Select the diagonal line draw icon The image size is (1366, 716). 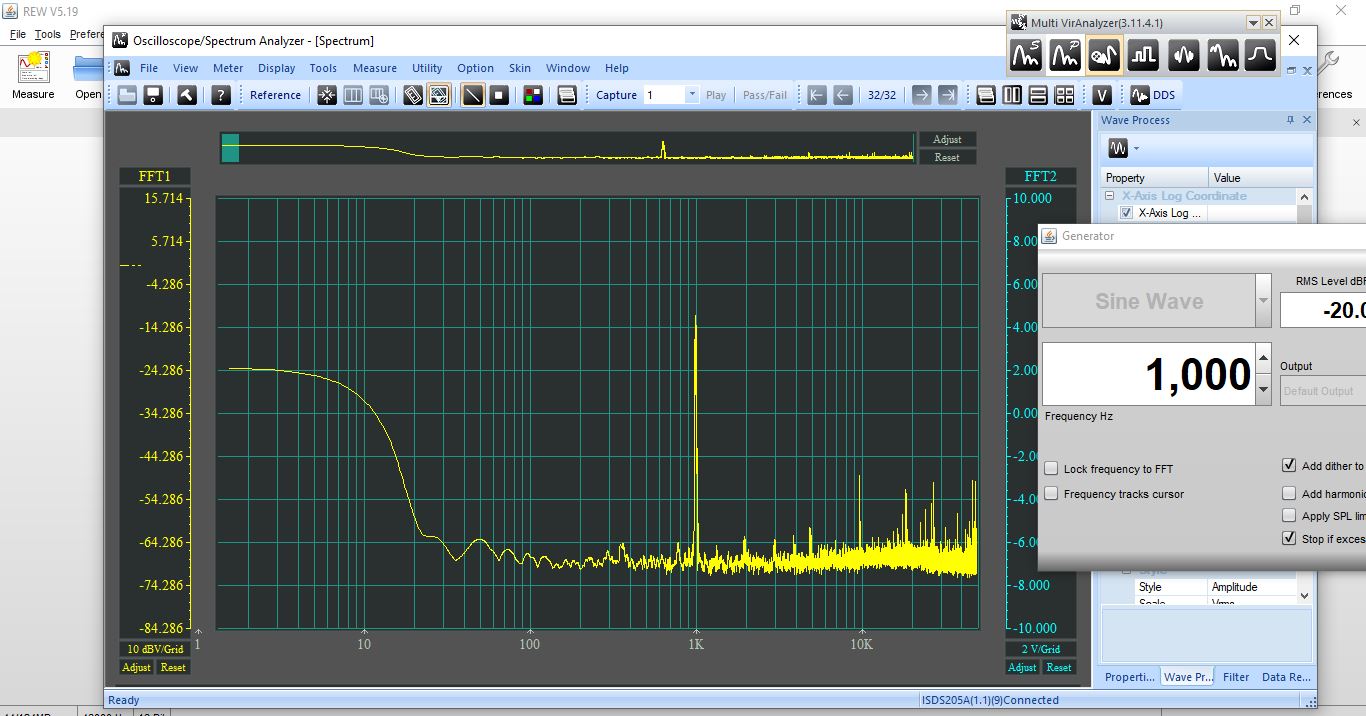click(473, 95)
